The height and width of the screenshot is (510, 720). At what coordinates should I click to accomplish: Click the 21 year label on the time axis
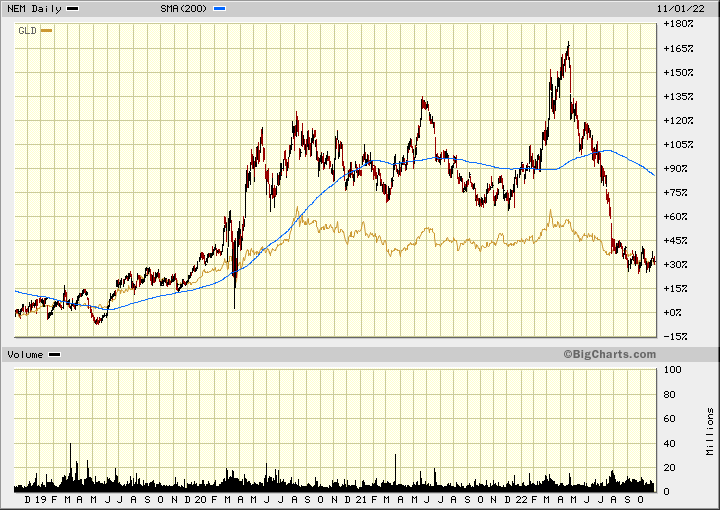pyautogui.click(x=361, y=499)
